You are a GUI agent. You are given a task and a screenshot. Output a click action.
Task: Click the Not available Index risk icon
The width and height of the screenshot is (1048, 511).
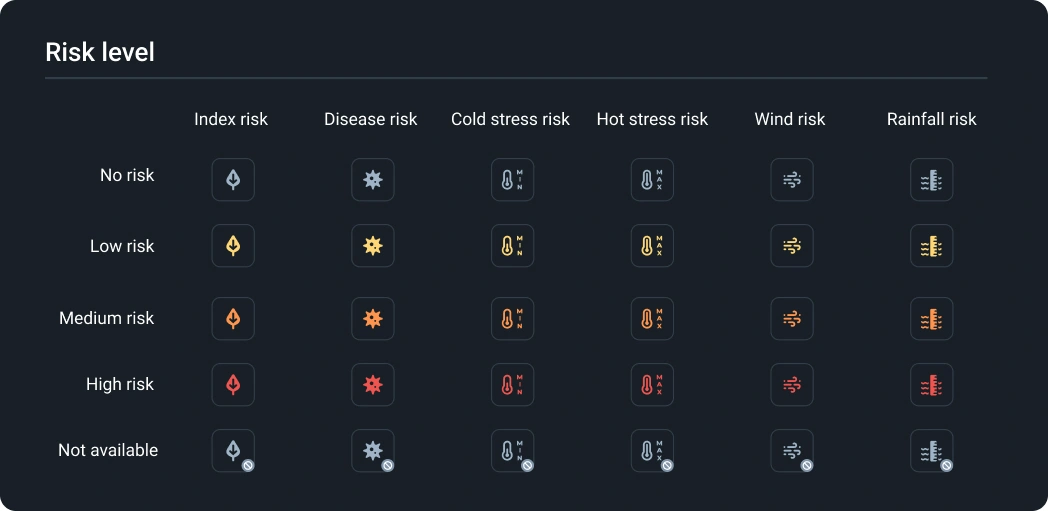(233, 451)
